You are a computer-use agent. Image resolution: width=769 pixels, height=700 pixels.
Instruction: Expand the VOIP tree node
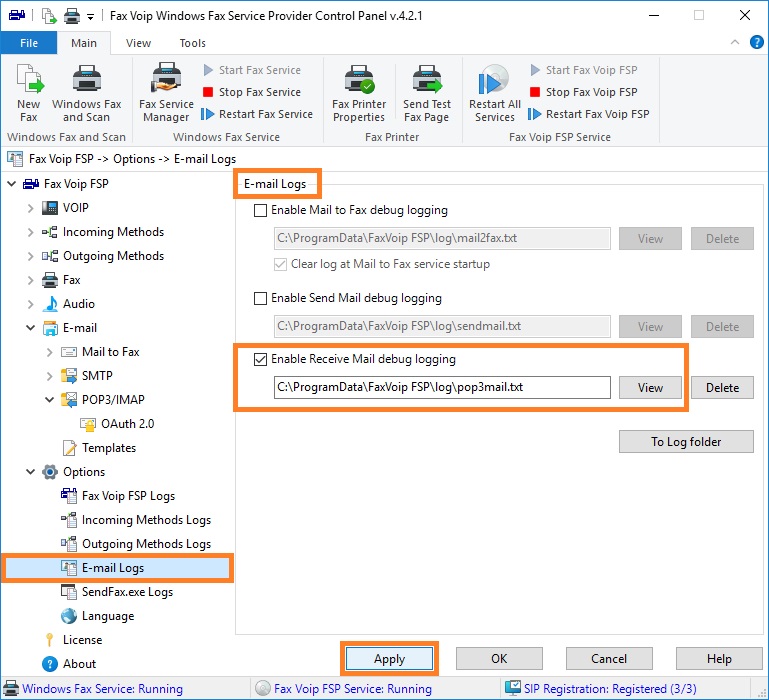pyautogui.click(x=30, y=208)
